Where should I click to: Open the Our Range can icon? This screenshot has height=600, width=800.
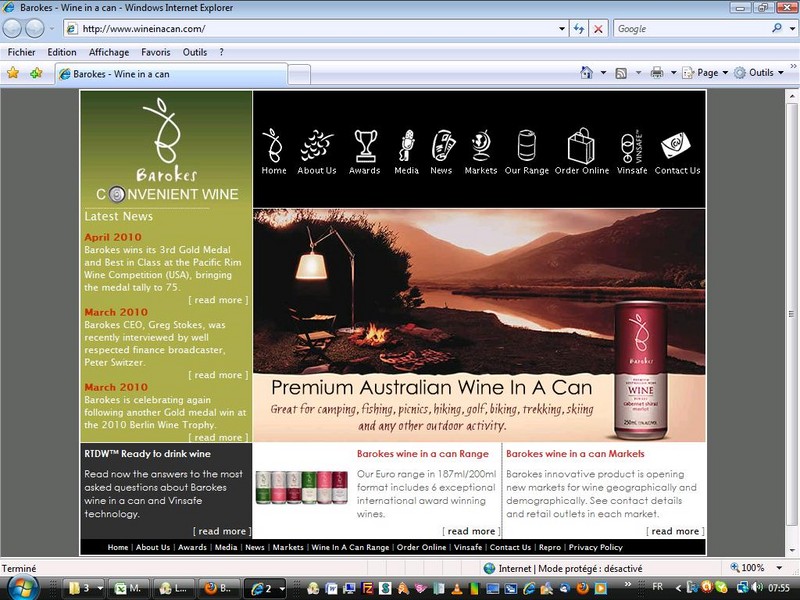(x=527, y=145)
